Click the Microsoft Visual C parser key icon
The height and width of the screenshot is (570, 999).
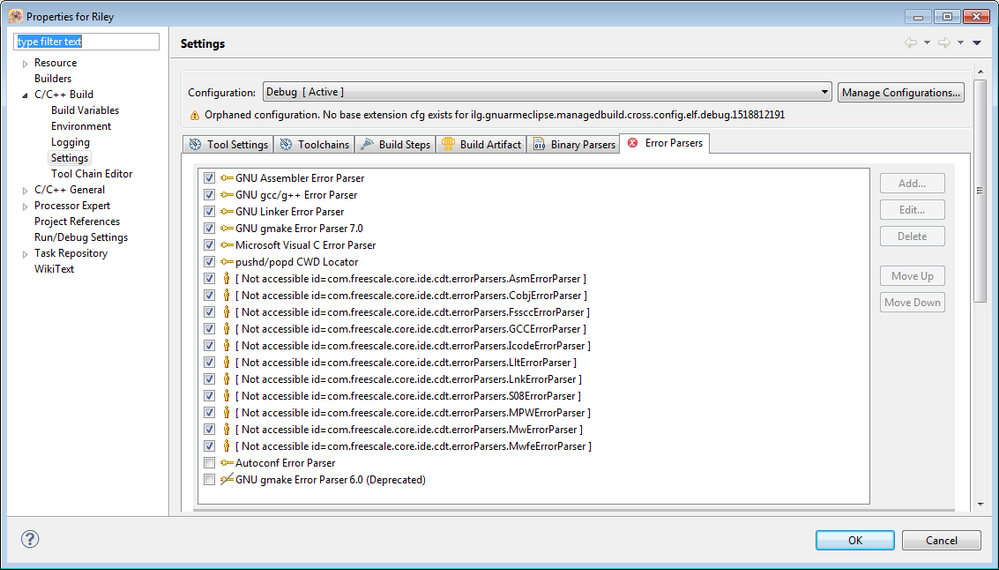coord(227,245)
